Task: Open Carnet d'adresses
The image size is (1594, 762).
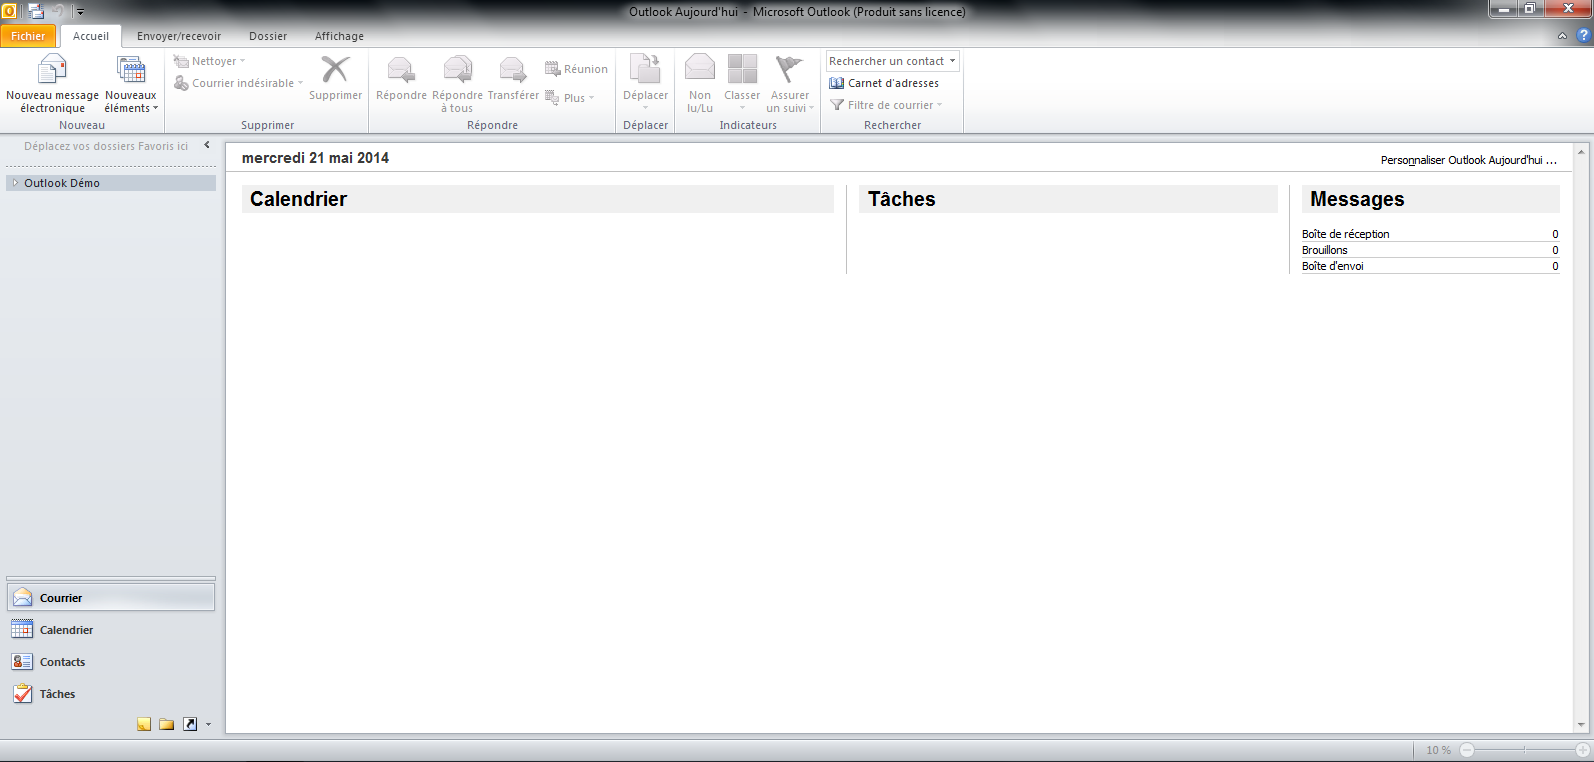Action: click(x=884, y=83)
